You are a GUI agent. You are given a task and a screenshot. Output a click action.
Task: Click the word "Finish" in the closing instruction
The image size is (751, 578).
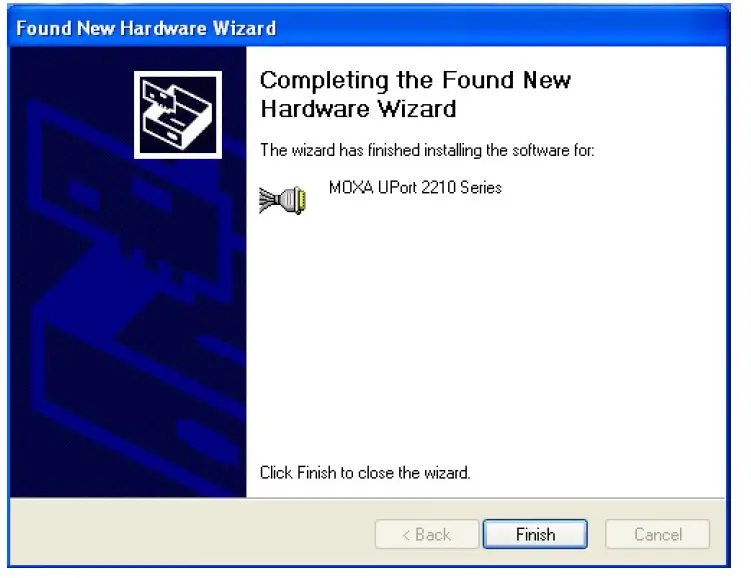(x=317, y=473)
